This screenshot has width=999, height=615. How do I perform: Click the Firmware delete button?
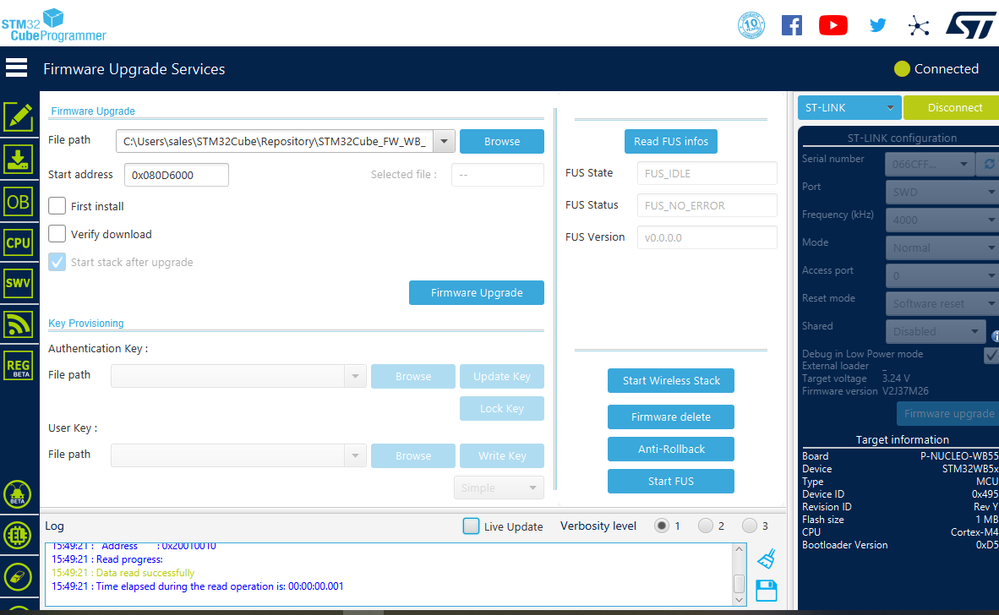click(671, 417)
